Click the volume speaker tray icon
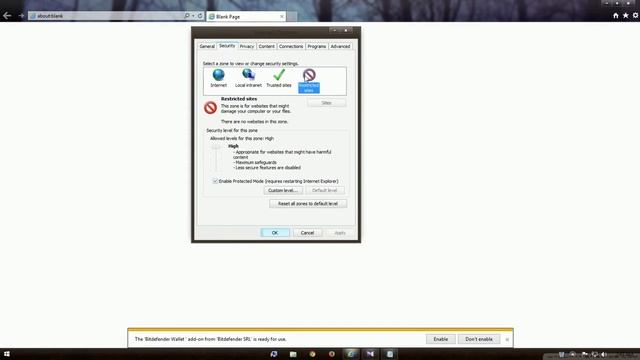Viewport: 640px width, 360px height. pos(604,355)
